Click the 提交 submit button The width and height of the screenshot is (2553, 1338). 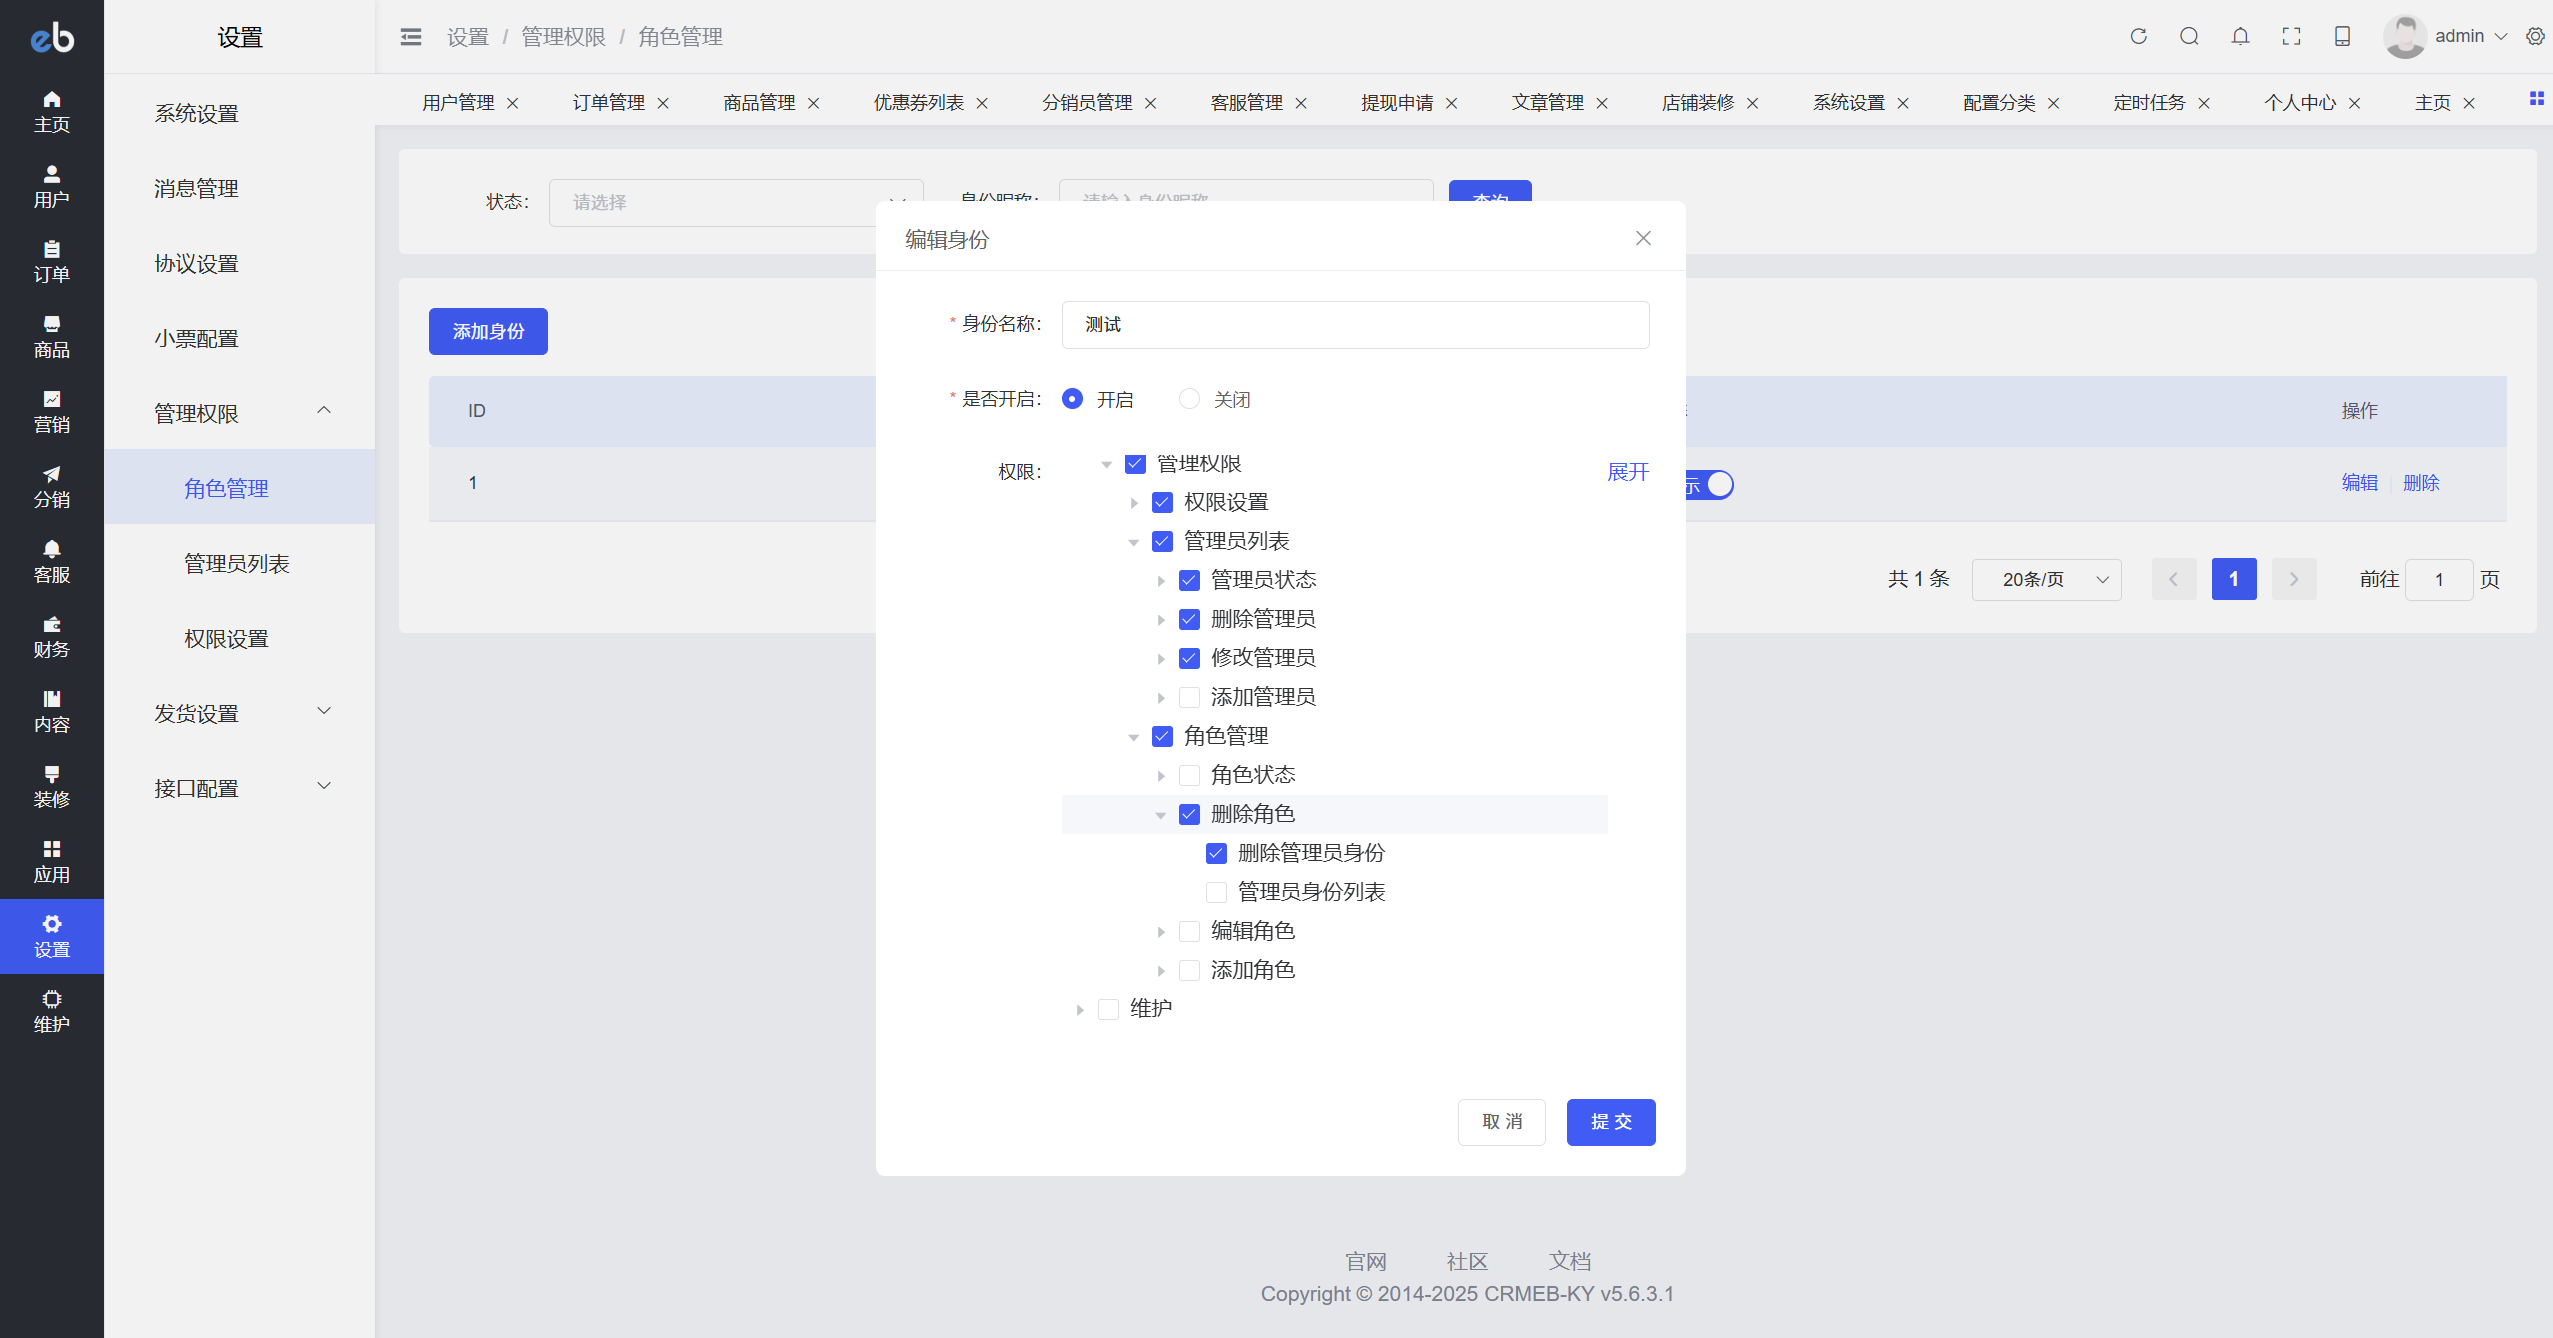1610,1122
